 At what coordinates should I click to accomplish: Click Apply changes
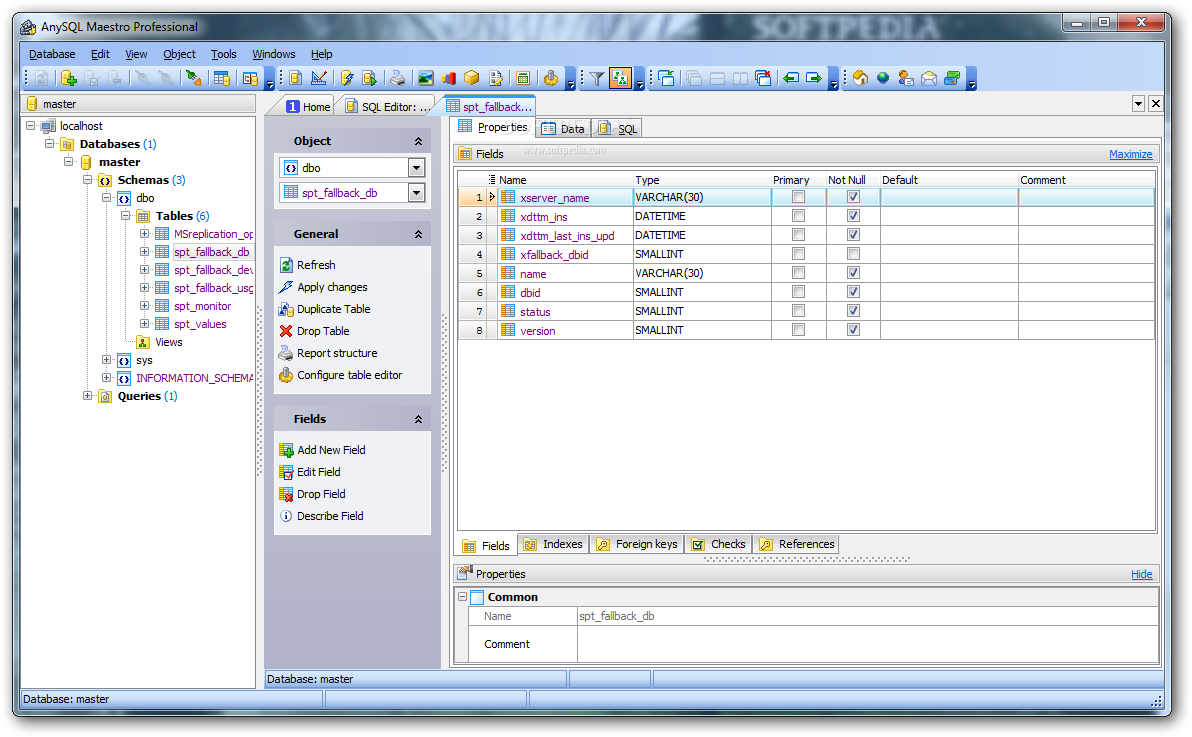[323, 287]
